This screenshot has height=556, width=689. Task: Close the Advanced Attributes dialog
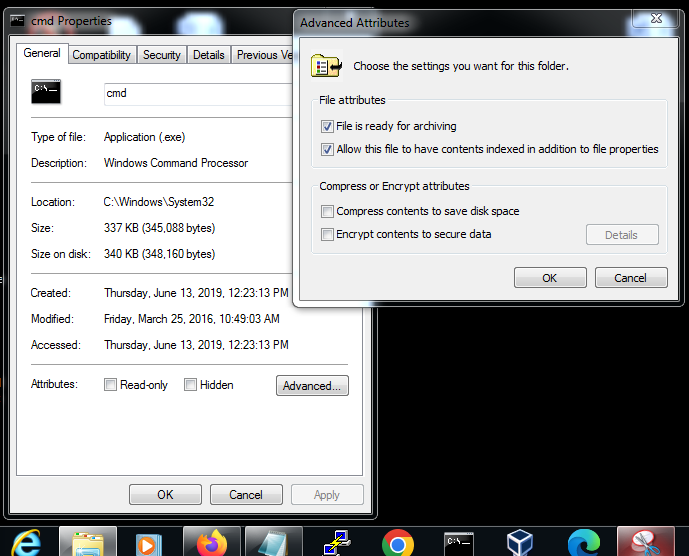tap(656, 18)
